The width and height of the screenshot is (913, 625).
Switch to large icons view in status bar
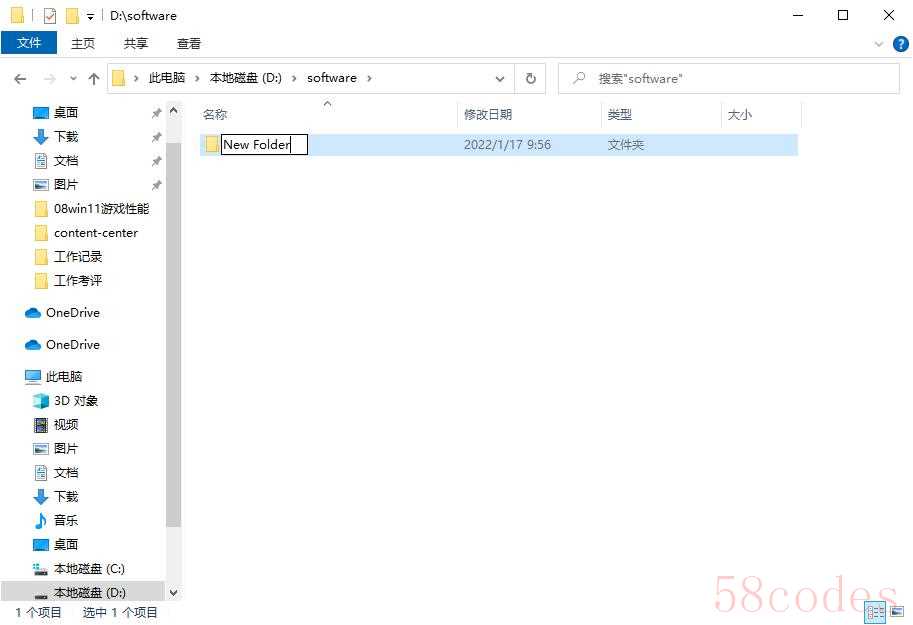897,612
